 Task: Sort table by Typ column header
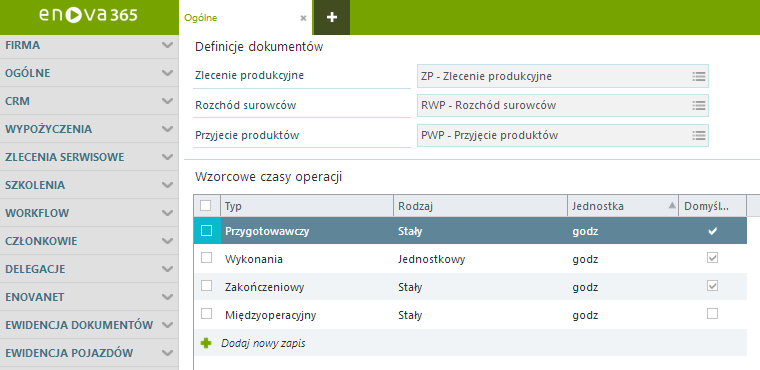(x=307, y=206)
